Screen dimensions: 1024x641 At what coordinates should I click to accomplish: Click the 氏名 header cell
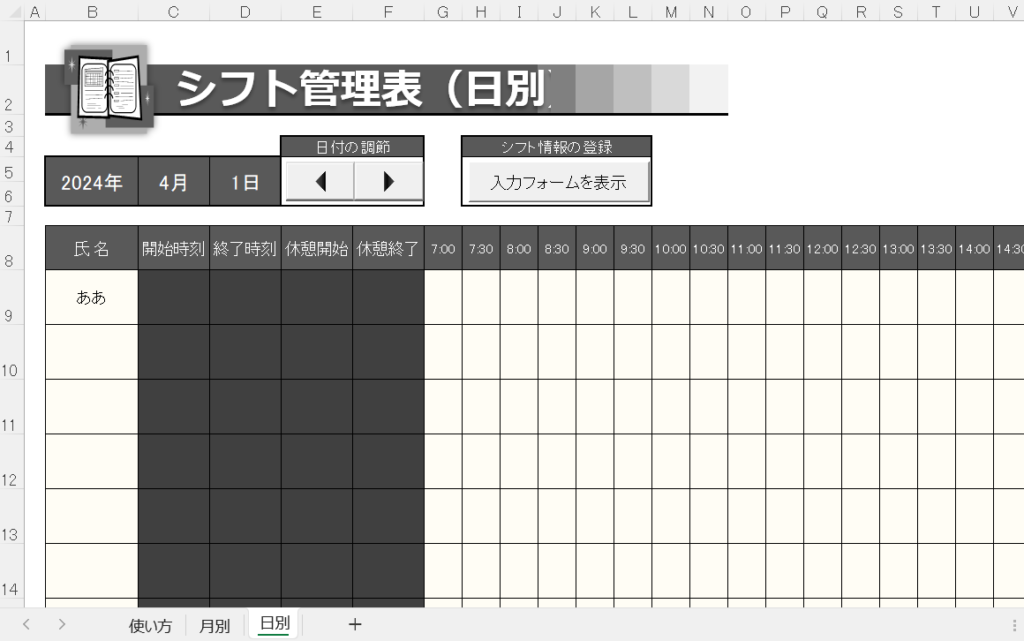click(x=91, y=249)
